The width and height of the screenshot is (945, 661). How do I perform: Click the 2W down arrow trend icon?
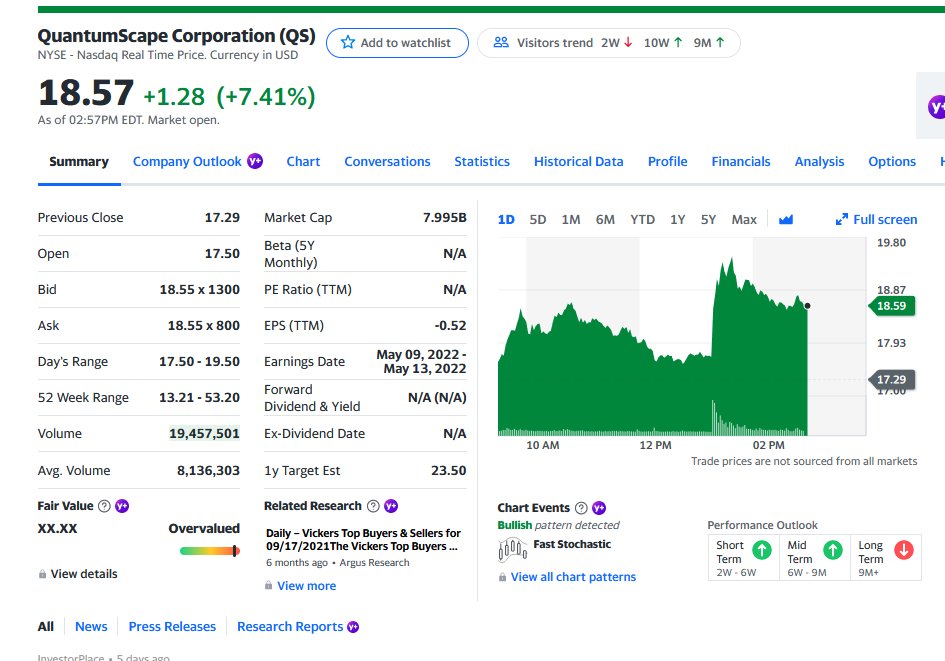[x=628, y=42]
